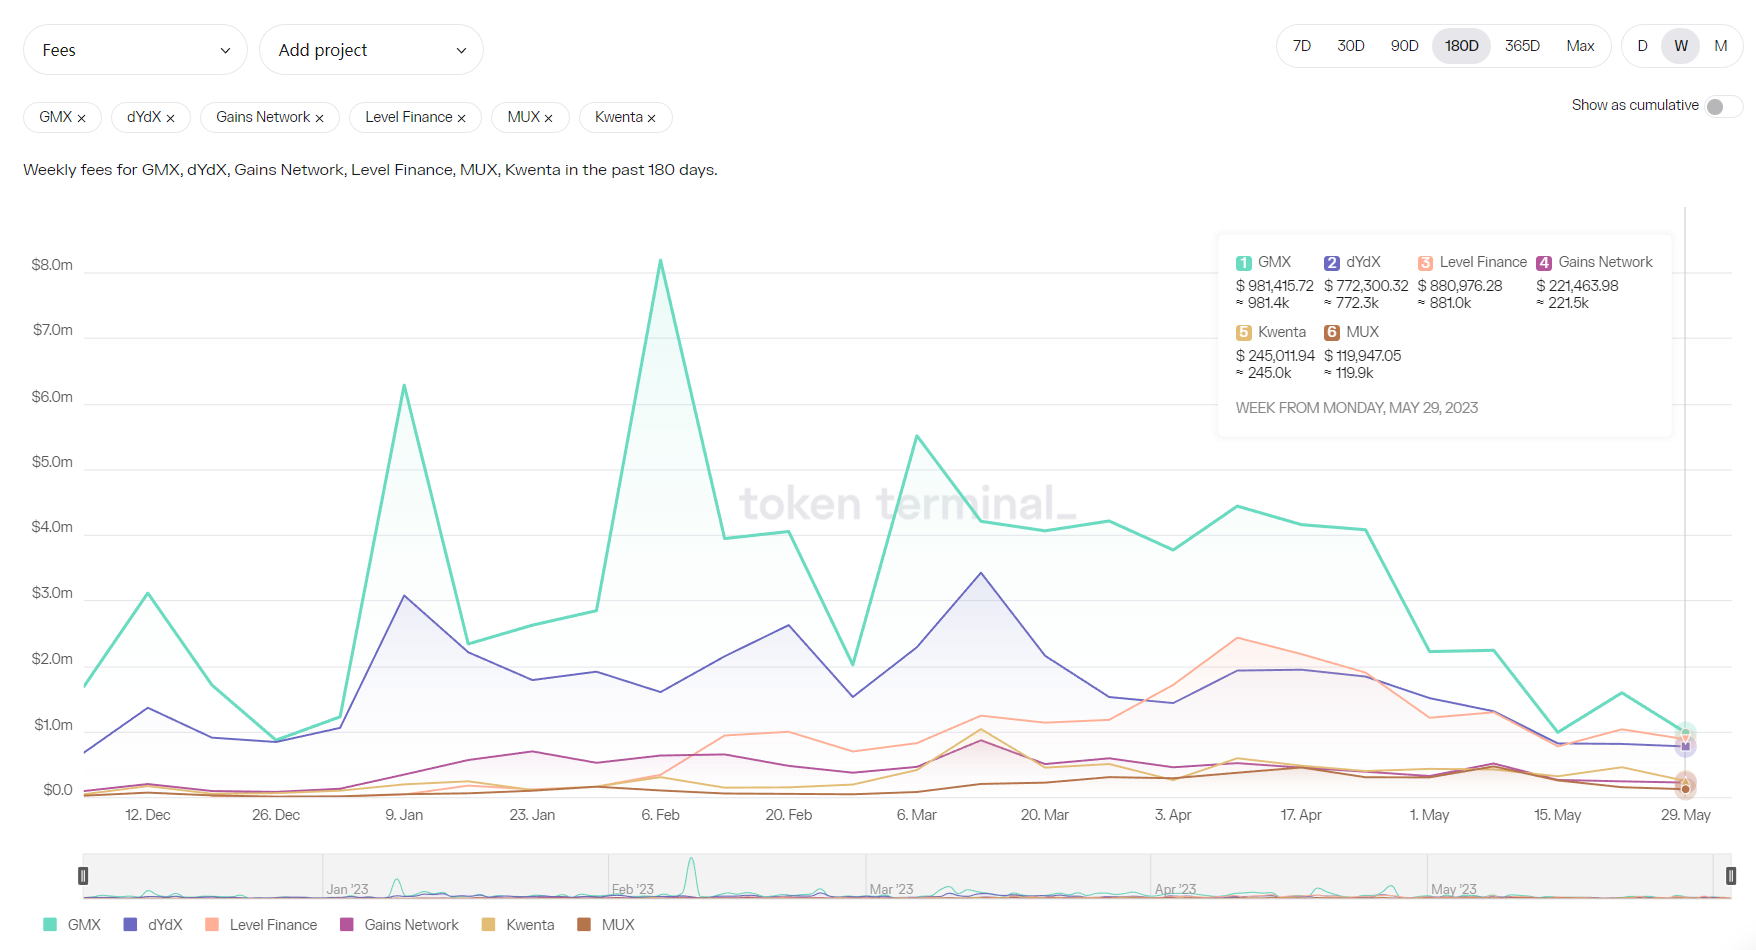
Task: Select the 90D time range
Action: click(x=1404, y=46)
